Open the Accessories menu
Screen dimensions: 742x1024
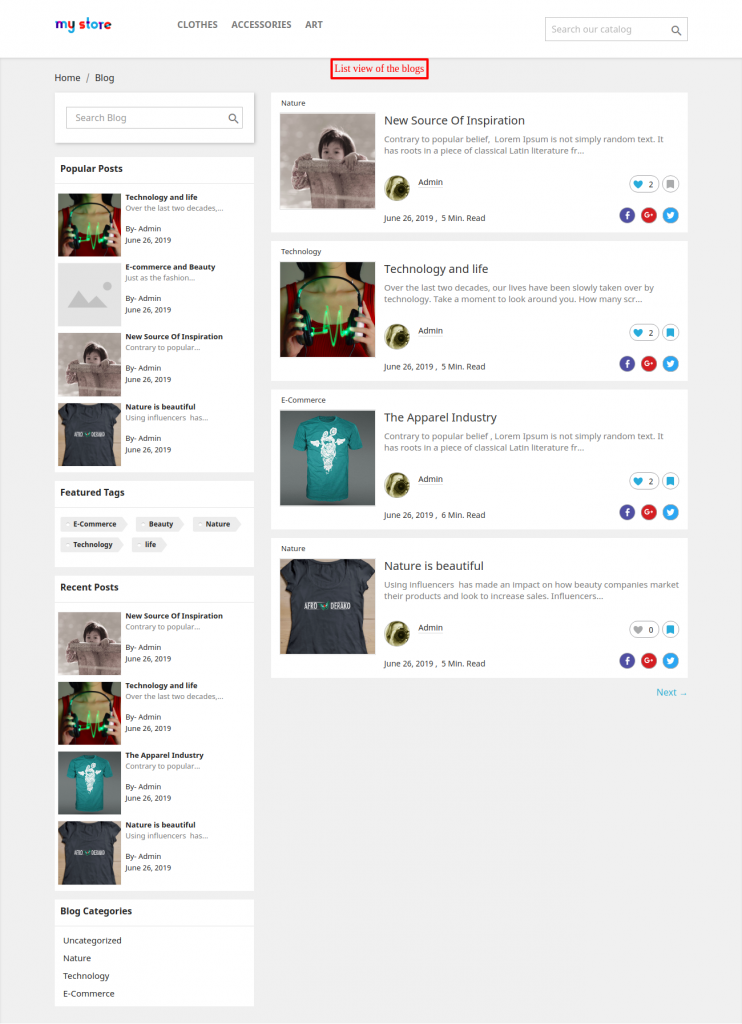pyautogui.click(x=261, y=25)
